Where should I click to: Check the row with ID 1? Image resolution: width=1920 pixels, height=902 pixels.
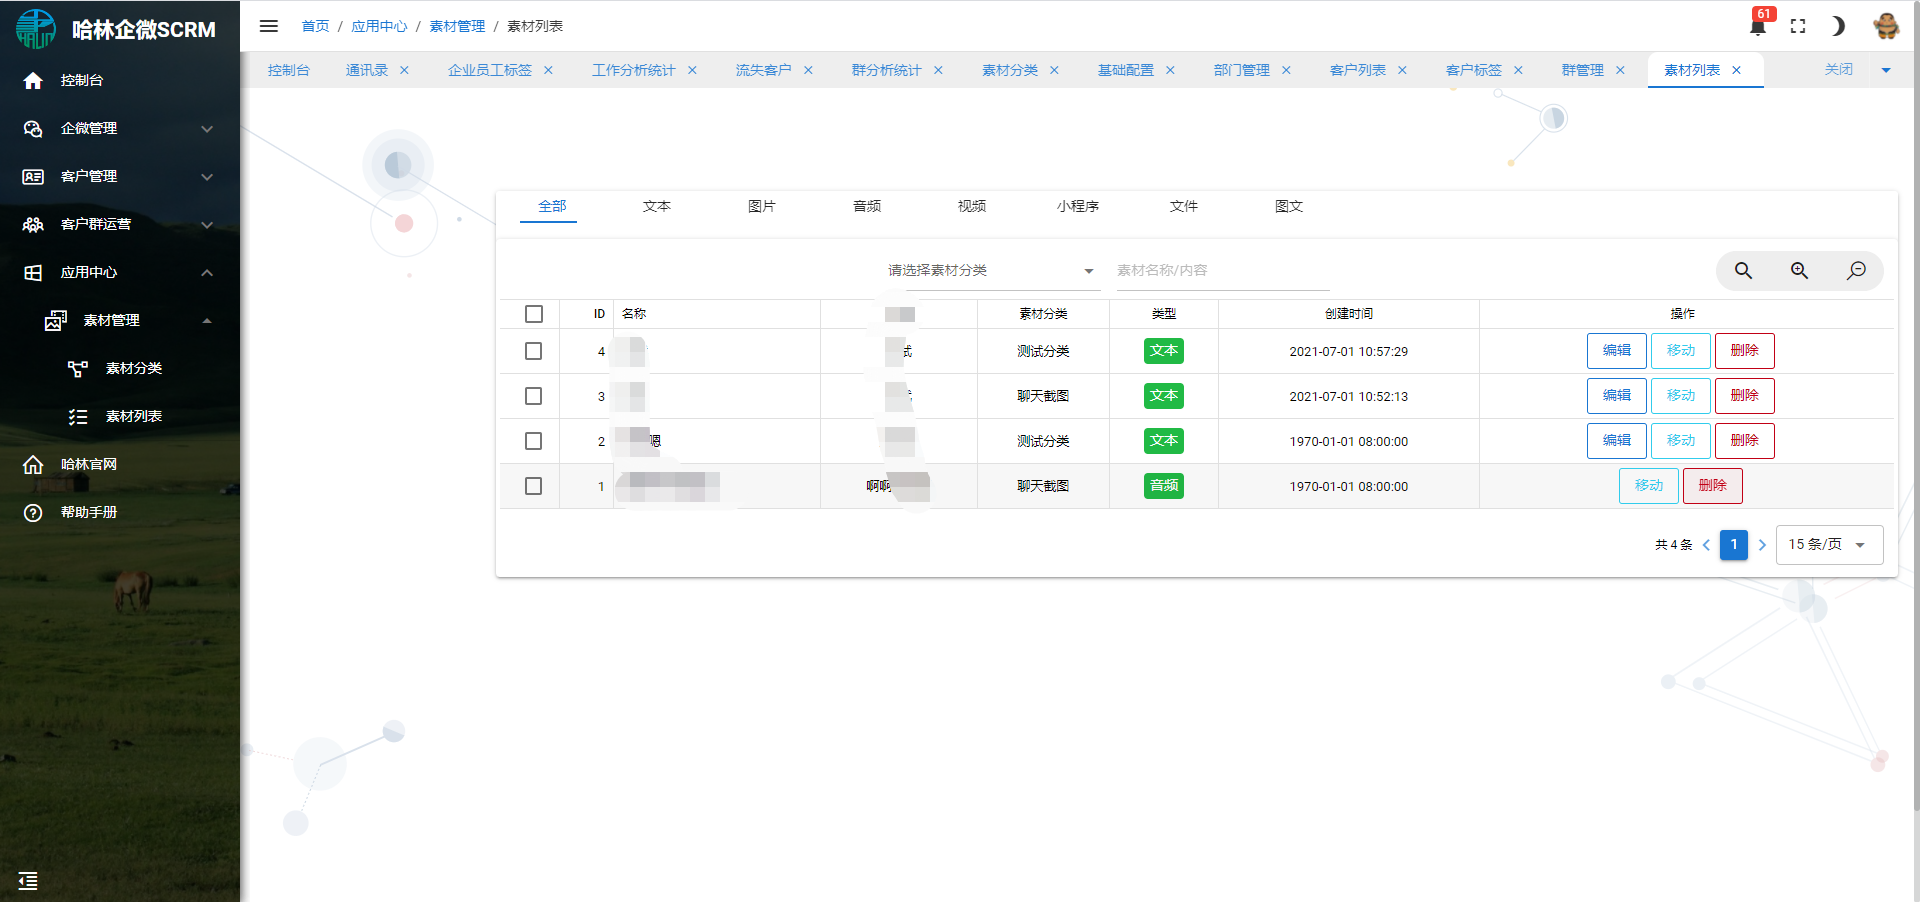click(534, 486)
